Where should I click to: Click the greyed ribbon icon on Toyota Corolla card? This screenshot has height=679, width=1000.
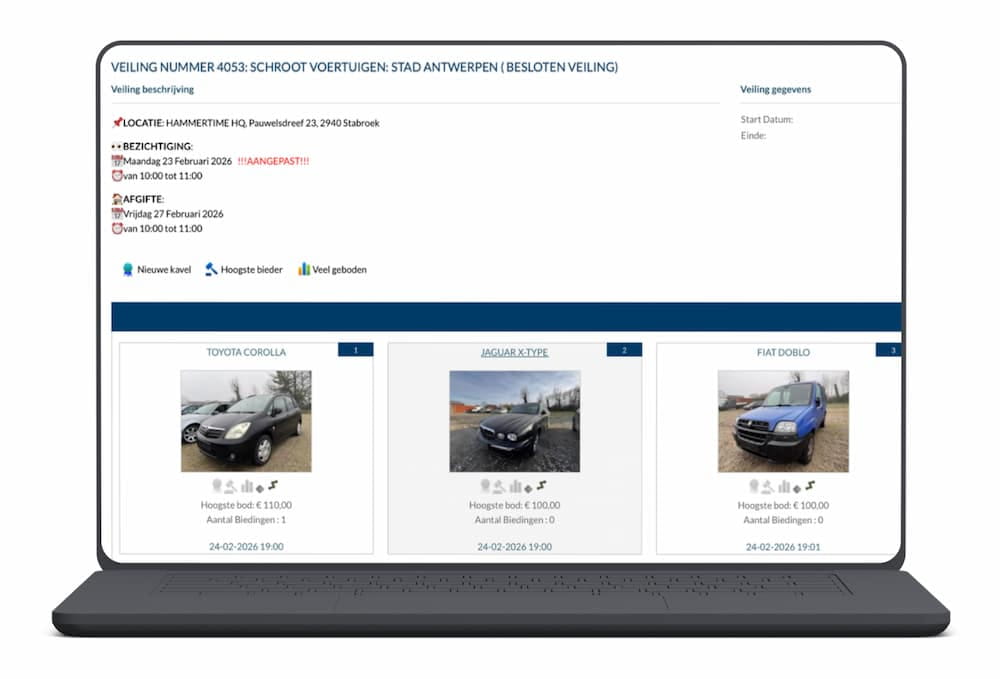[217, 486]
